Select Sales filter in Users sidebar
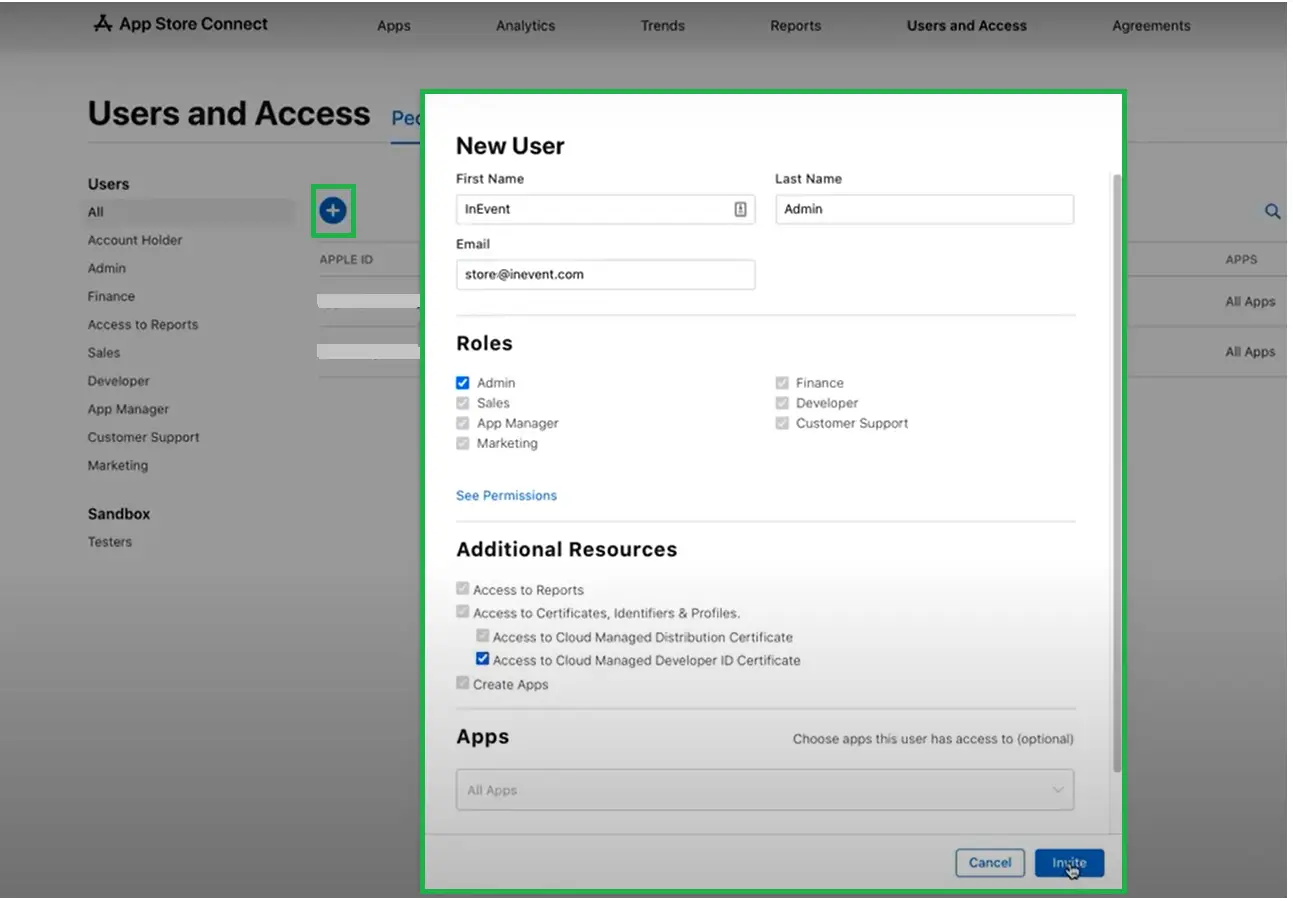 104,353
